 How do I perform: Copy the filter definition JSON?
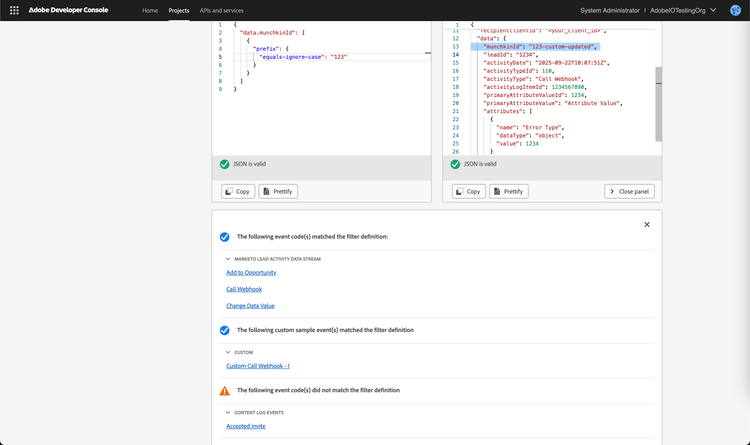(238, 191)
